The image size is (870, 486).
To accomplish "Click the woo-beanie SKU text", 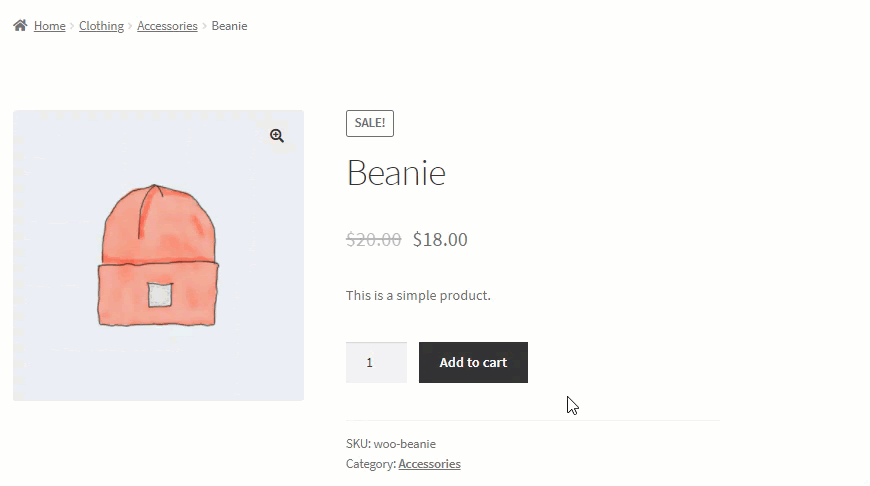I will 404,444.
